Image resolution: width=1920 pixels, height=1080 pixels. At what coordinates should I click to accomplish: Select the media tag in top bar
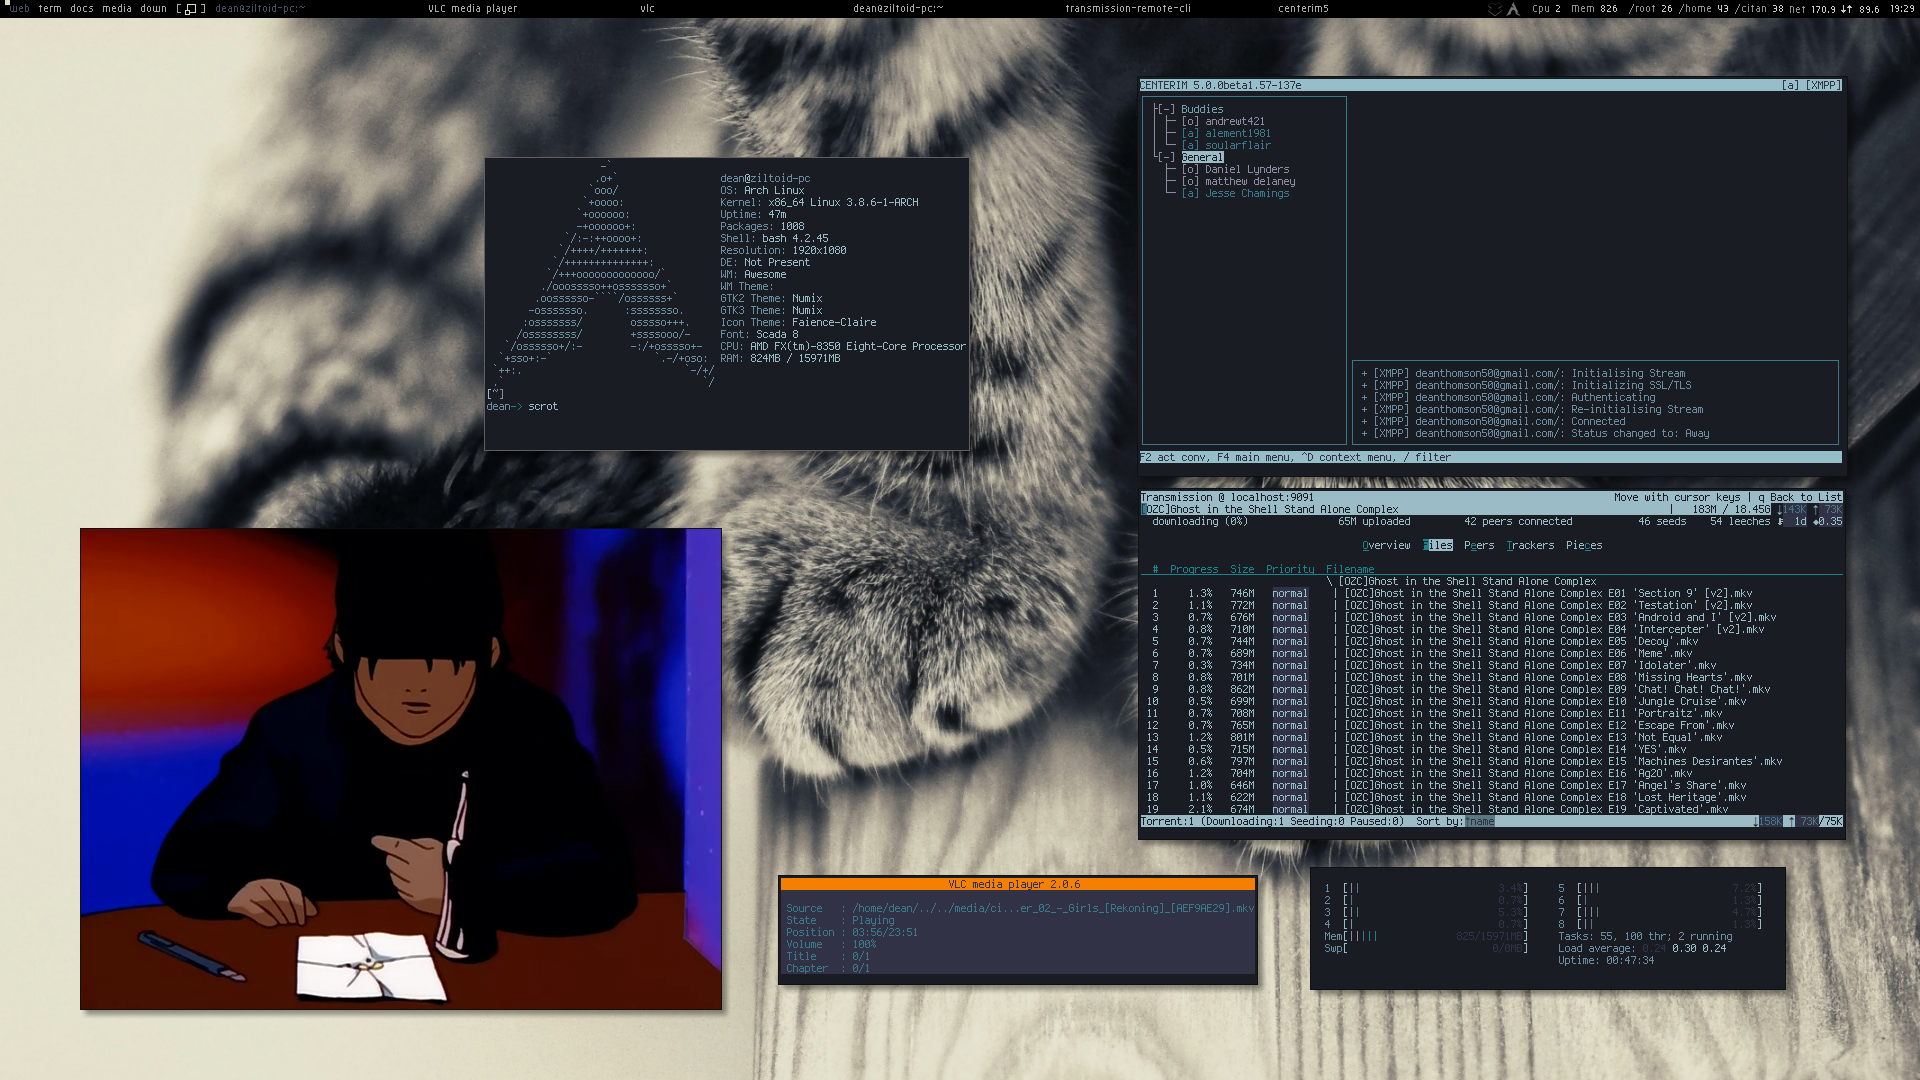(117, 8)
